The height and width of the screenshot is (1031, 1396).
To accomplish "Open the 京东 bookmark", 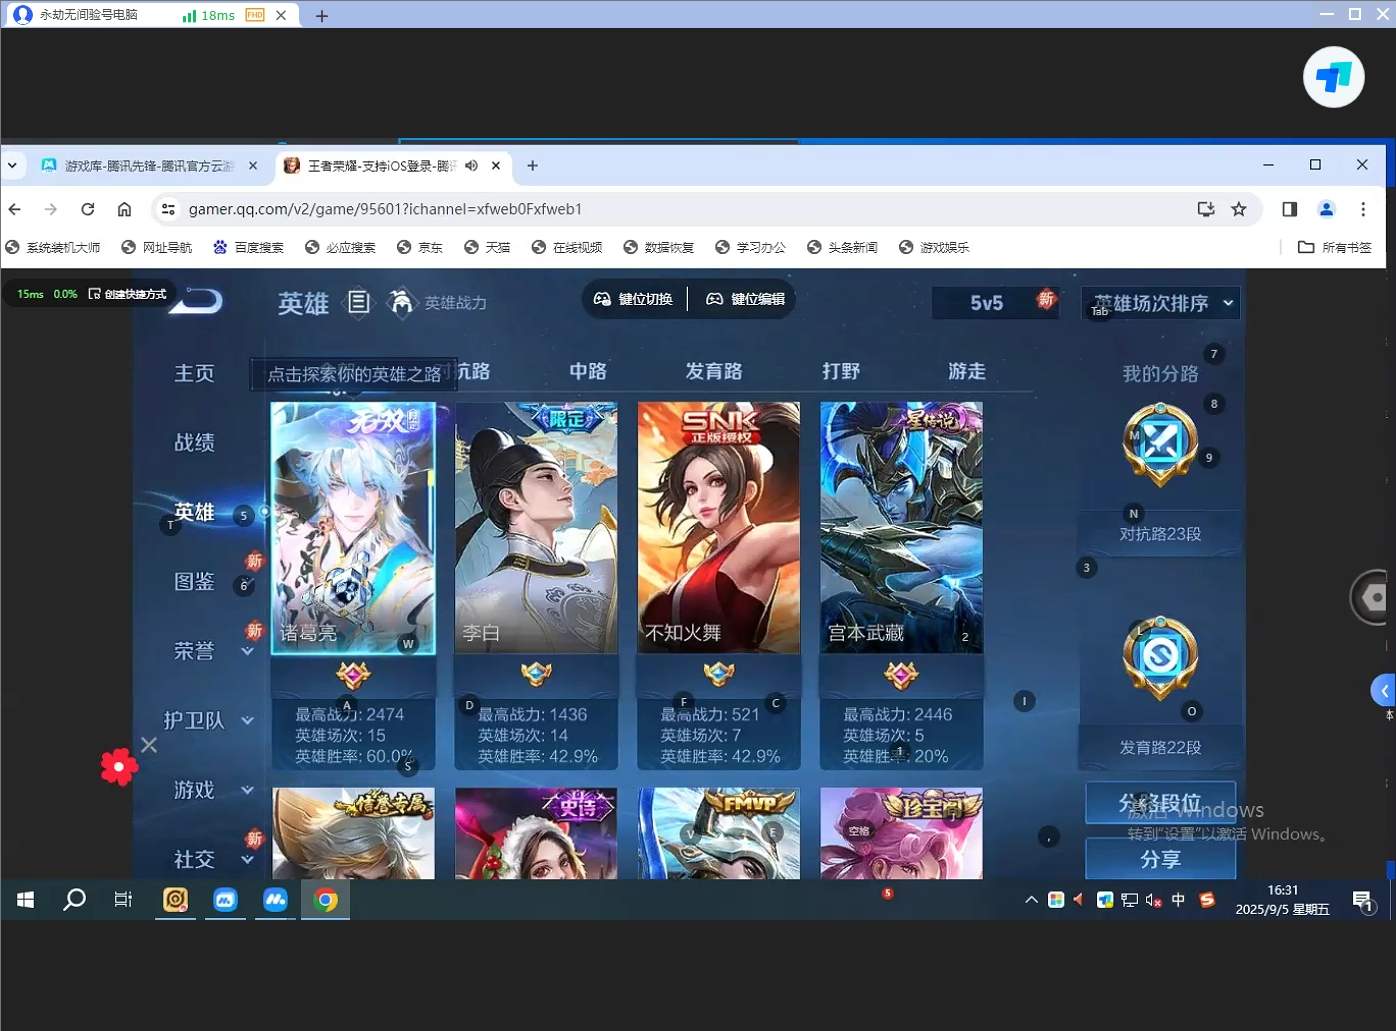I will click(420, 247).
